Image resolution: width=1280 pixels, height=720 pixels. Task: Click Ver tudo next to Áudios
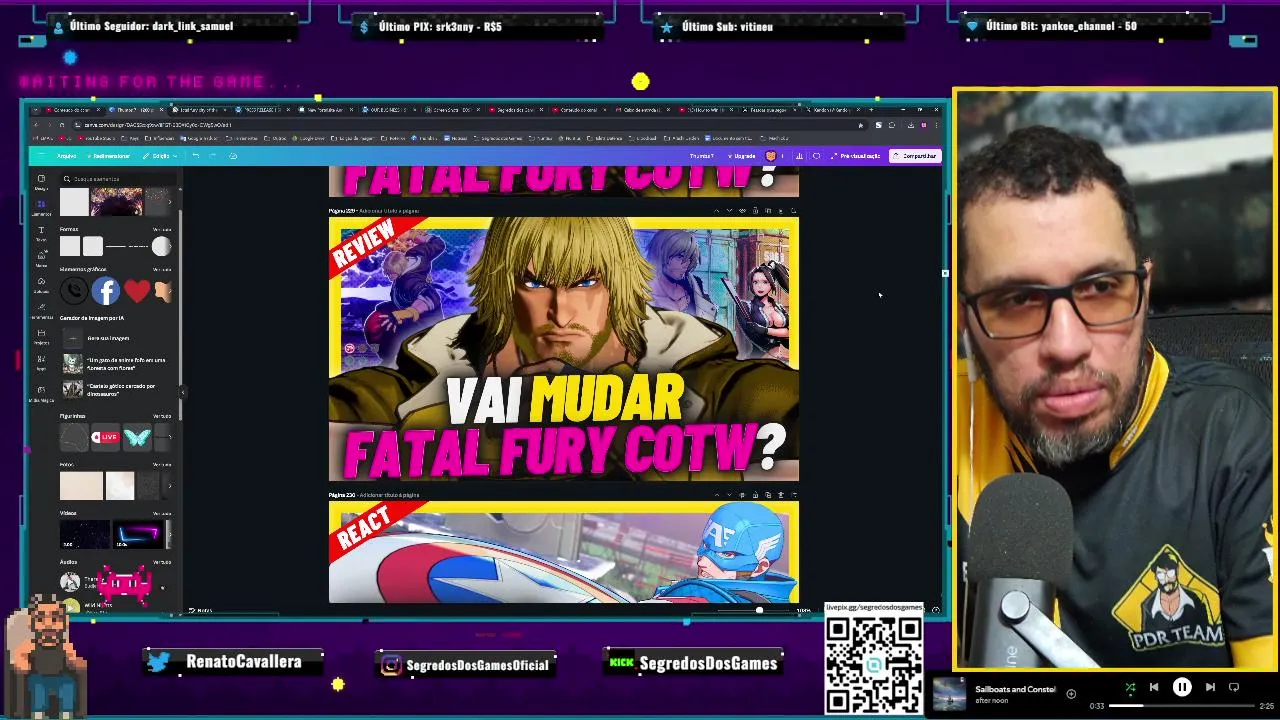point(162,562)
